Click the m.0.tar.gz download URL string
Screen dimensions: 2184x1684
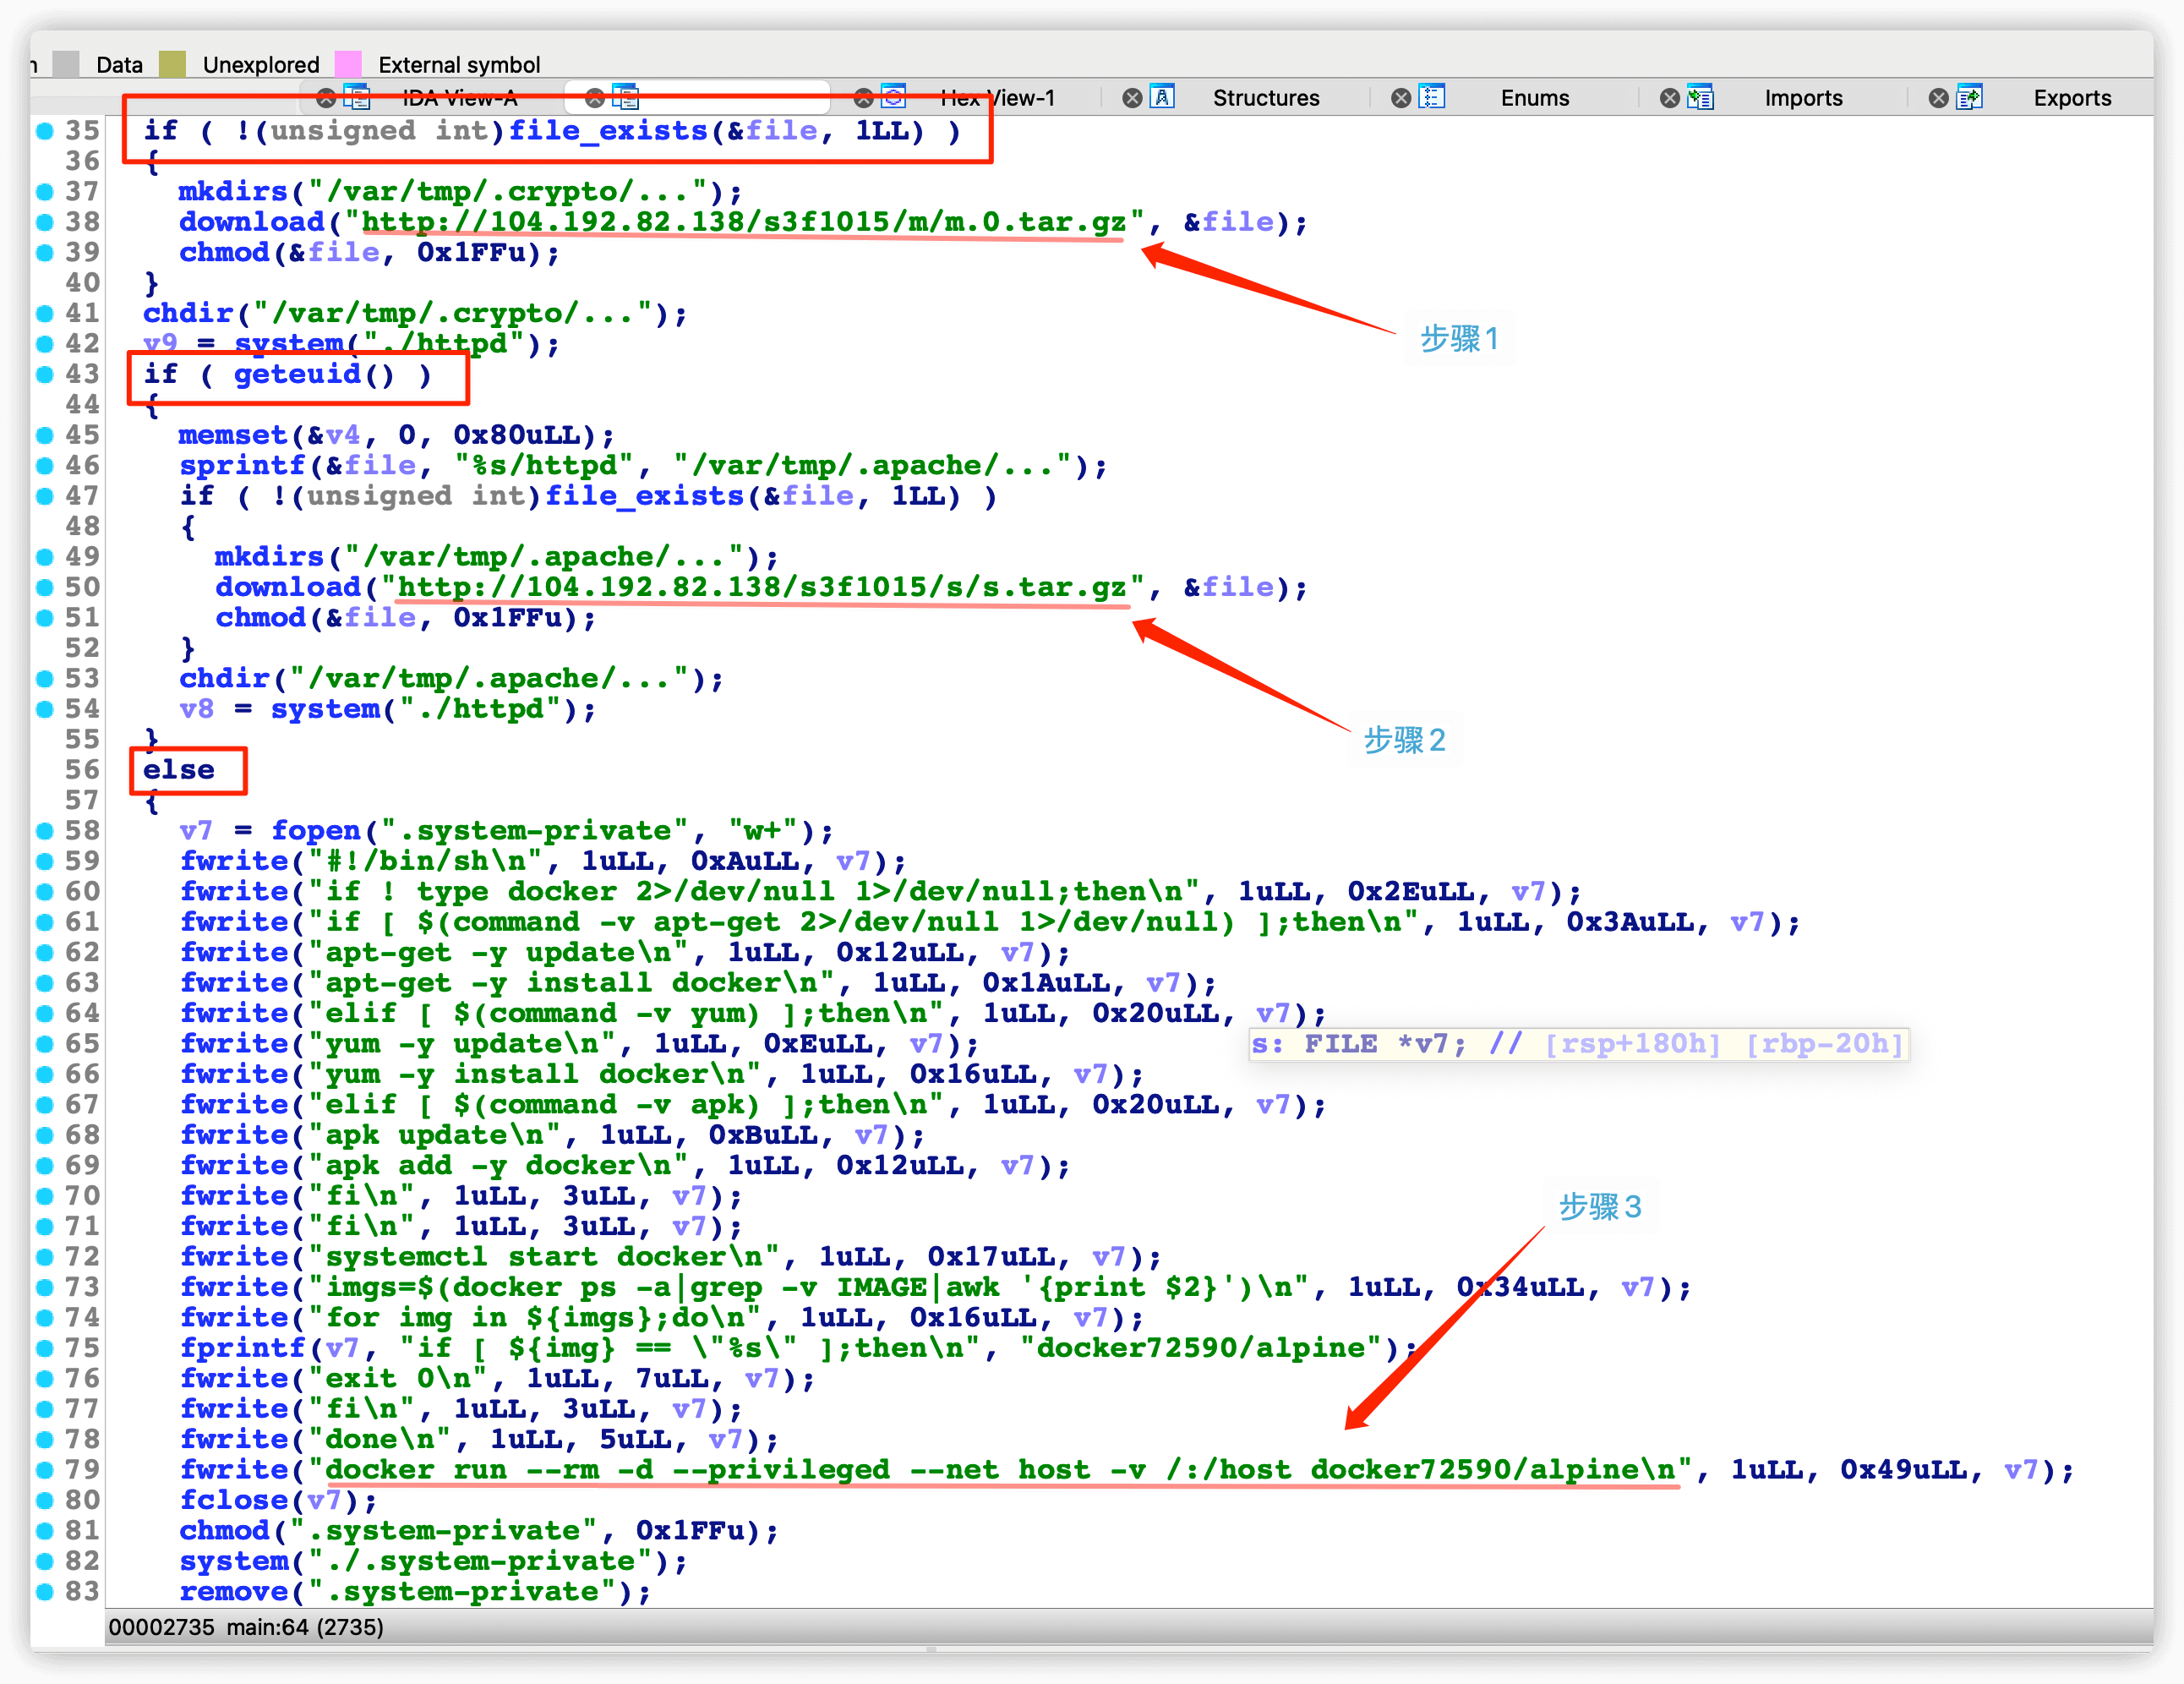click(x=743, y=222)
